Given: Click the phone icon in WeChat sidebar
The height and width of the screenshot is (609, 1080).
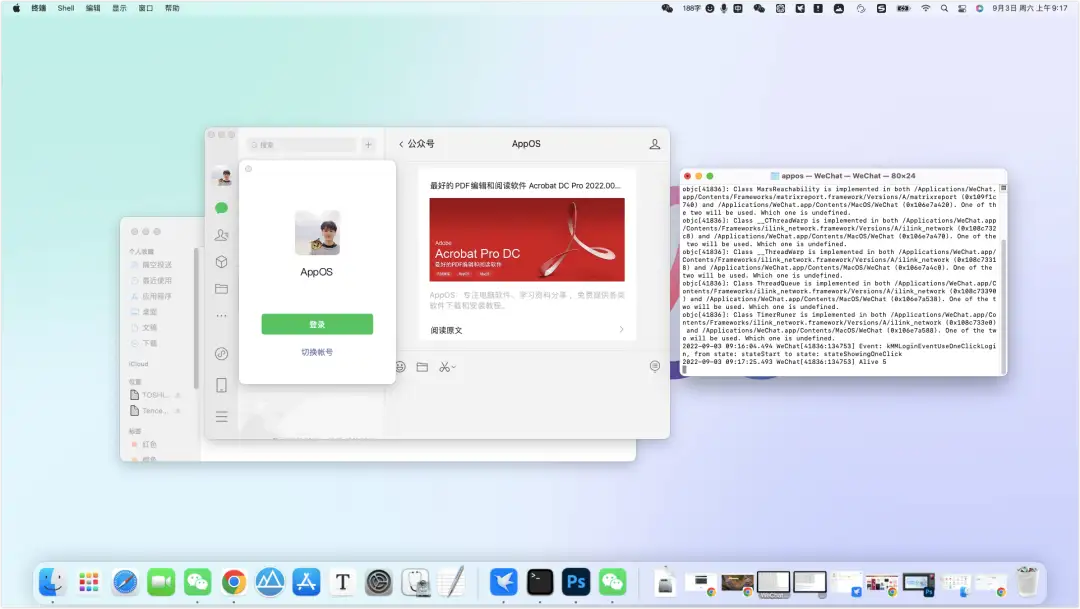Looking at the screenshot, I should pos(221,385).
